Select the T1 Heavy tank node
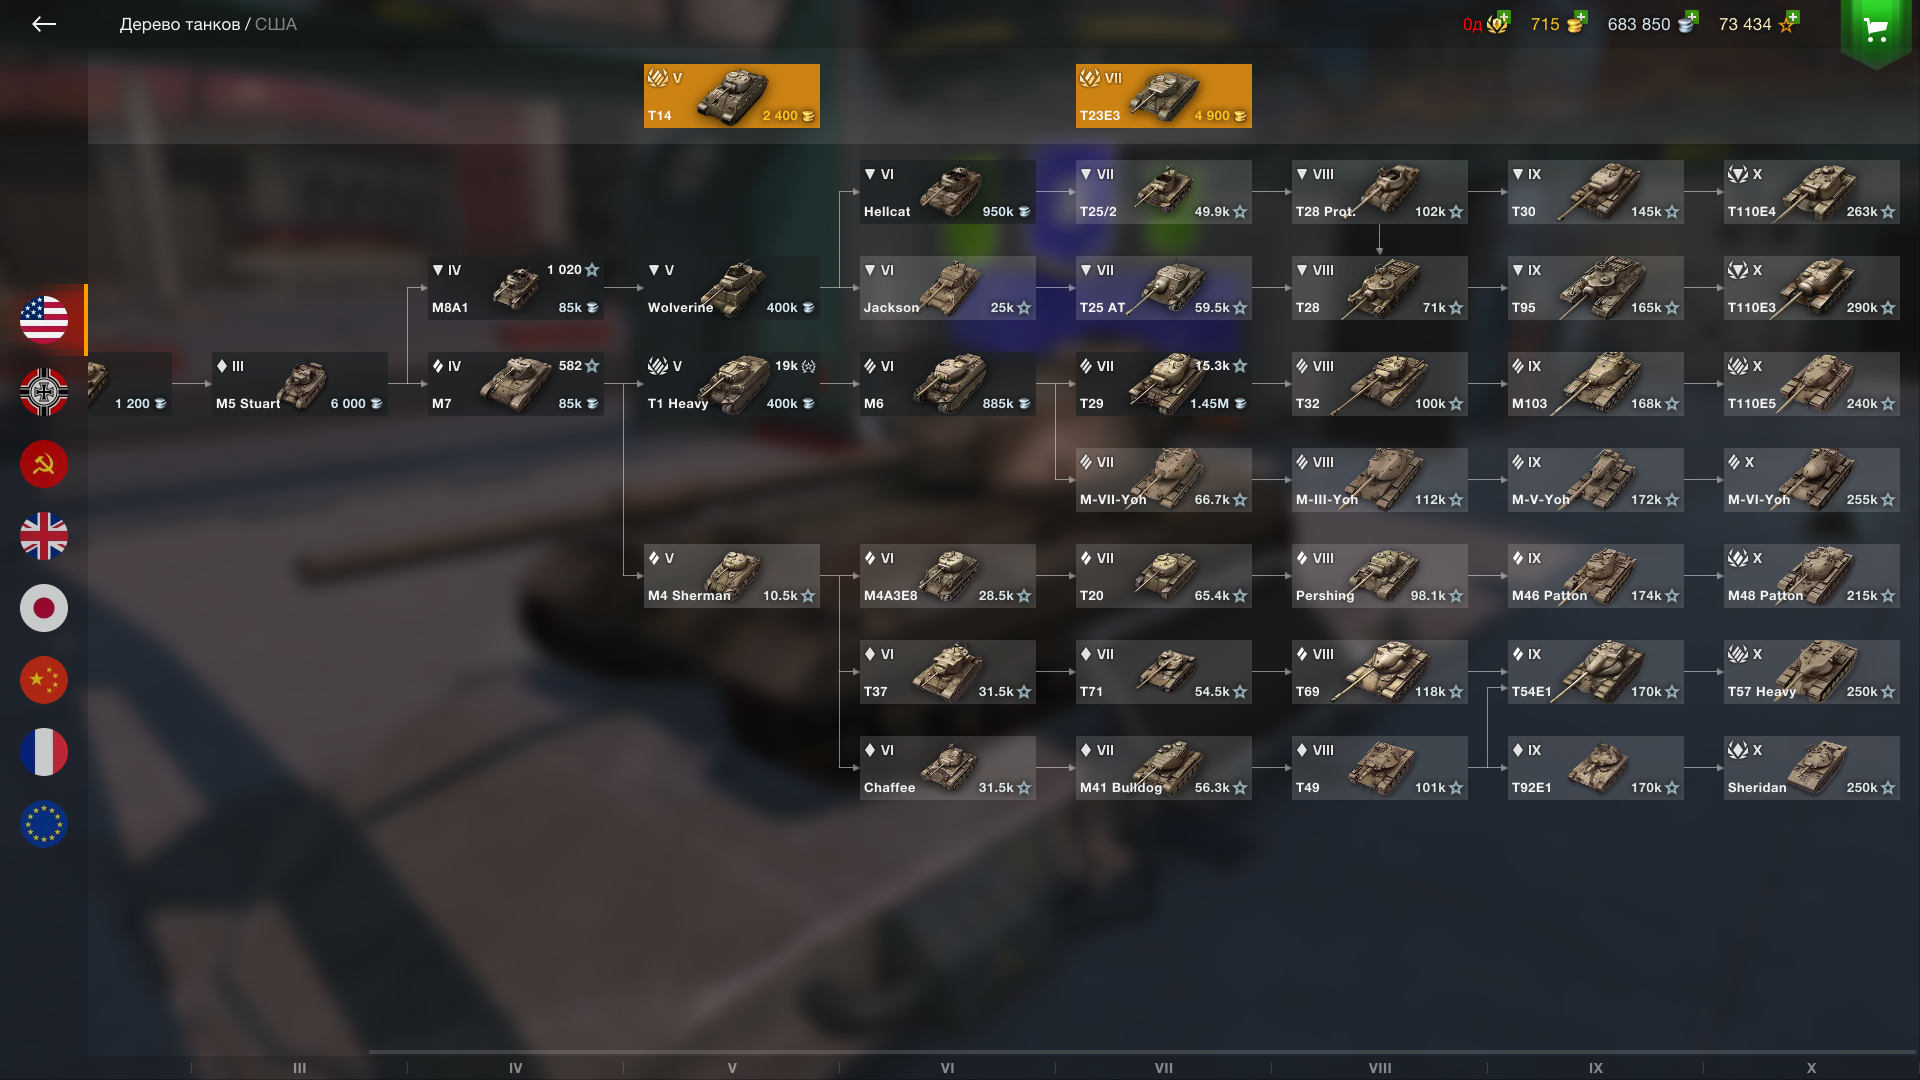This screenshot has height=1080, width=1920. pyautogui.click(x=732, y=384)
